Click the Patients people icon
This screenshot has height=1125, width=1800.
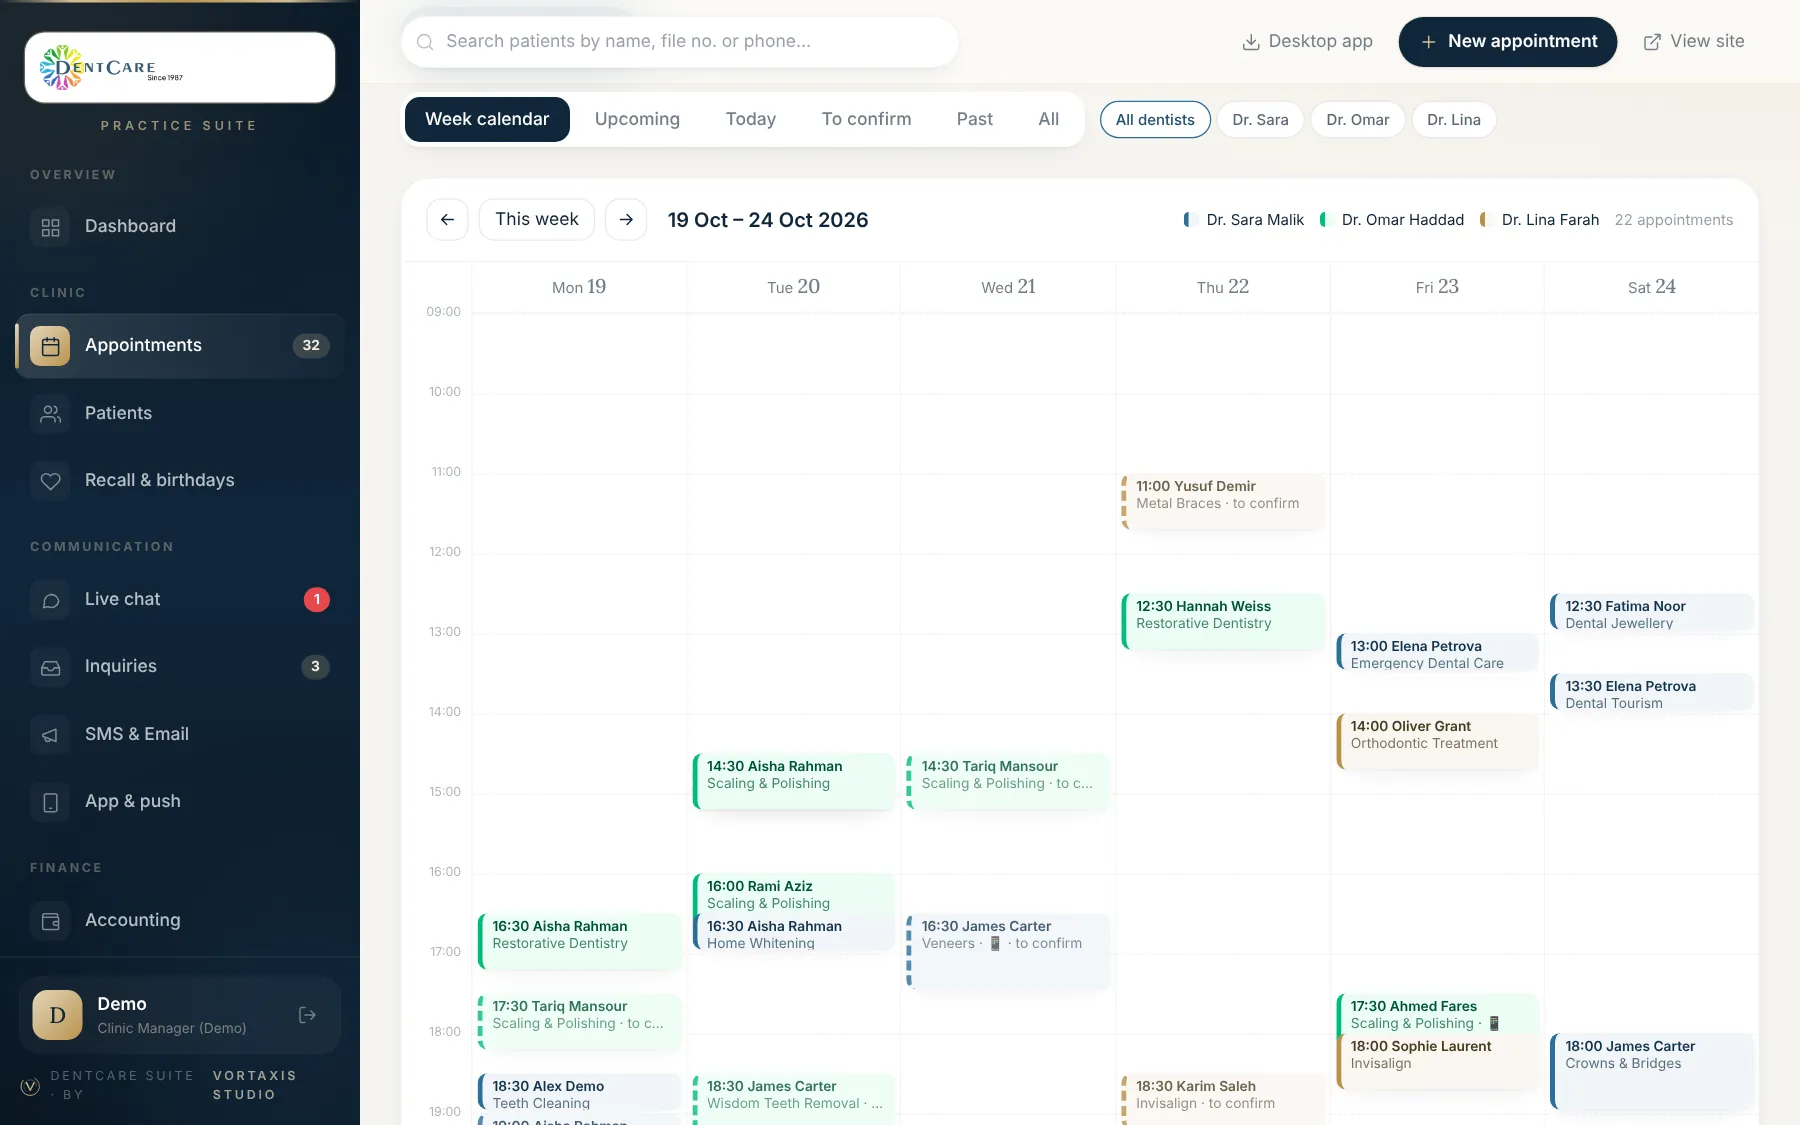coord(50,414)
